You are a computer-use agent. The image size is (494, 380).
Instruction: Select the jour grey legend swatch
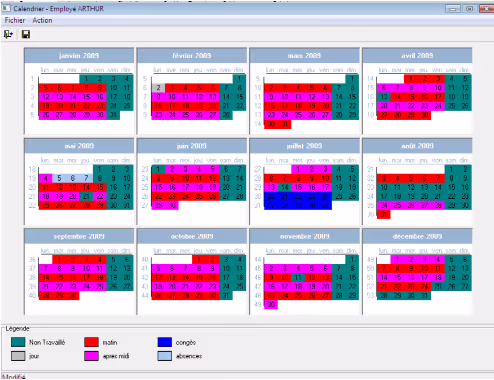18,356
